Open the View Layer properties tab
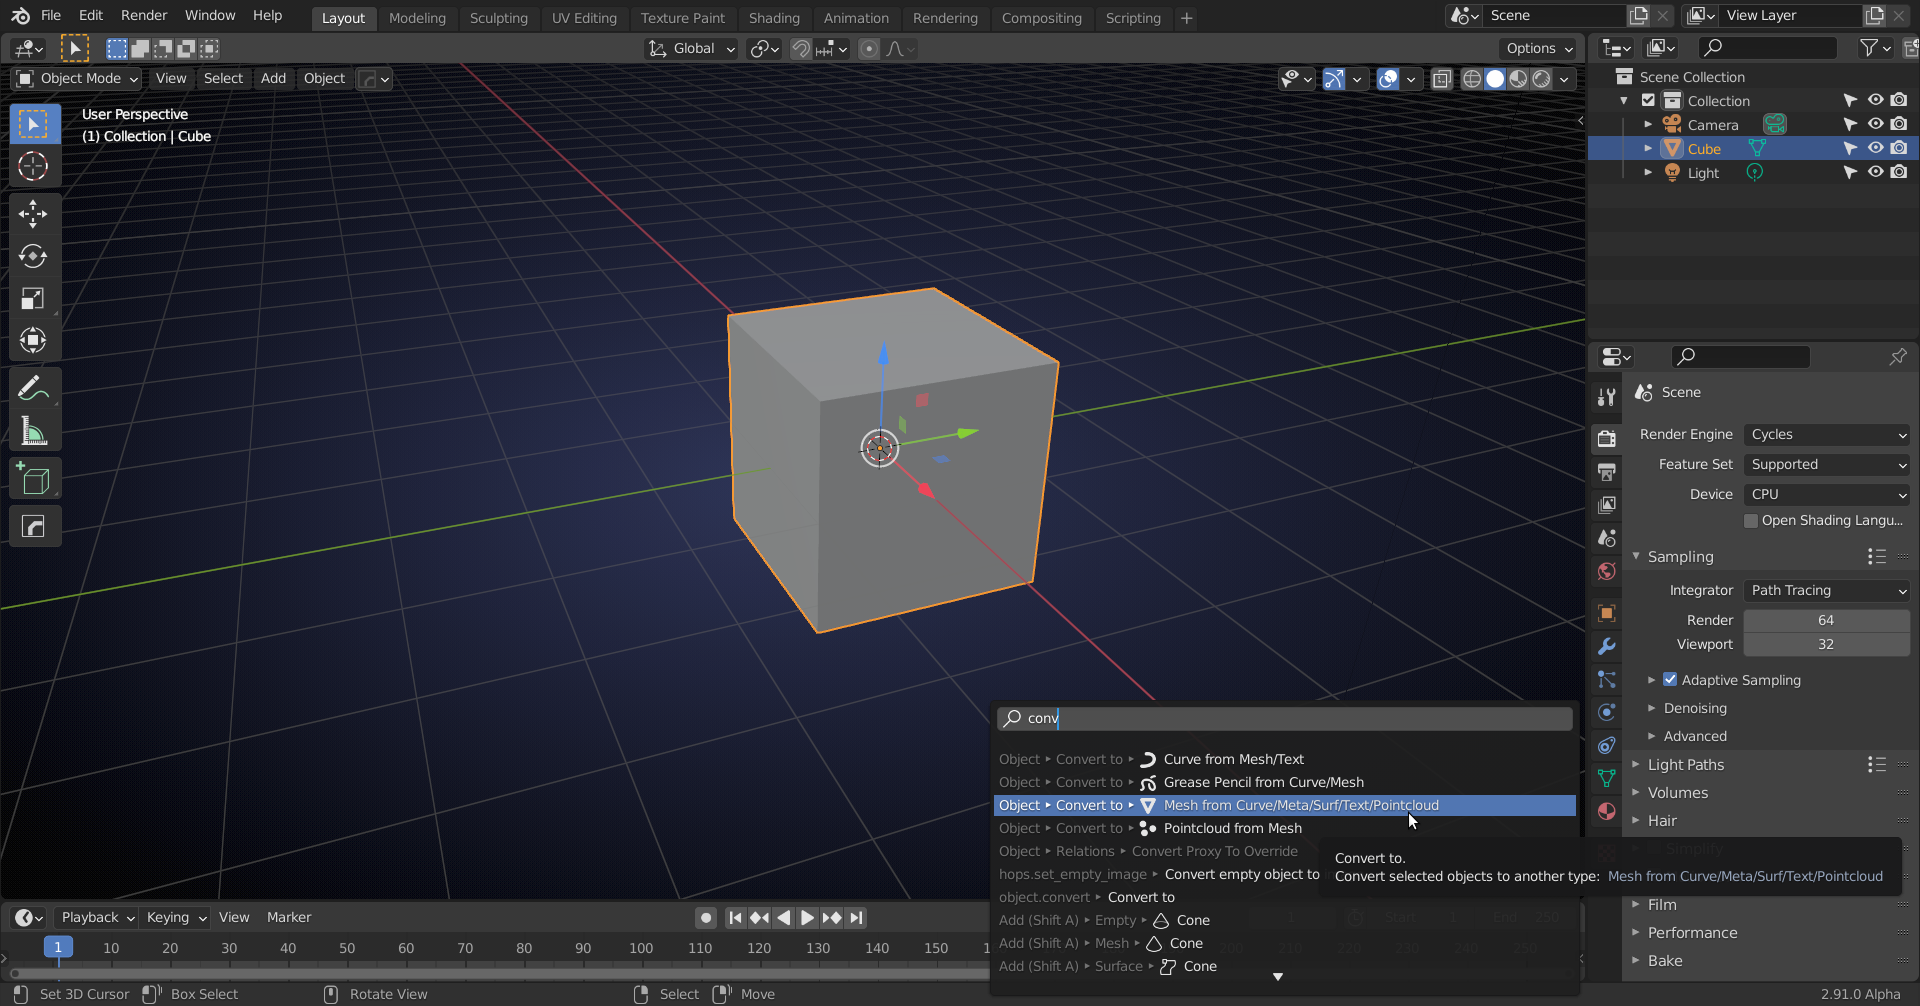Image resolution: width=1920 pixels, height=1006 pixels. 1607,505
